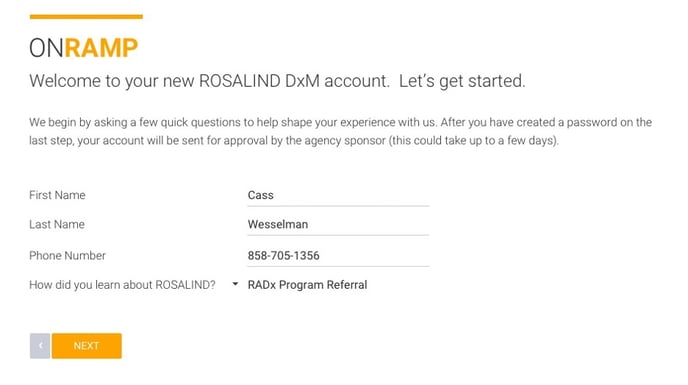Image resolution: width=688 pixels, height=385 pixels.
Task: Click the Last Name field containing Wesselman
Action: pos(338,225)
